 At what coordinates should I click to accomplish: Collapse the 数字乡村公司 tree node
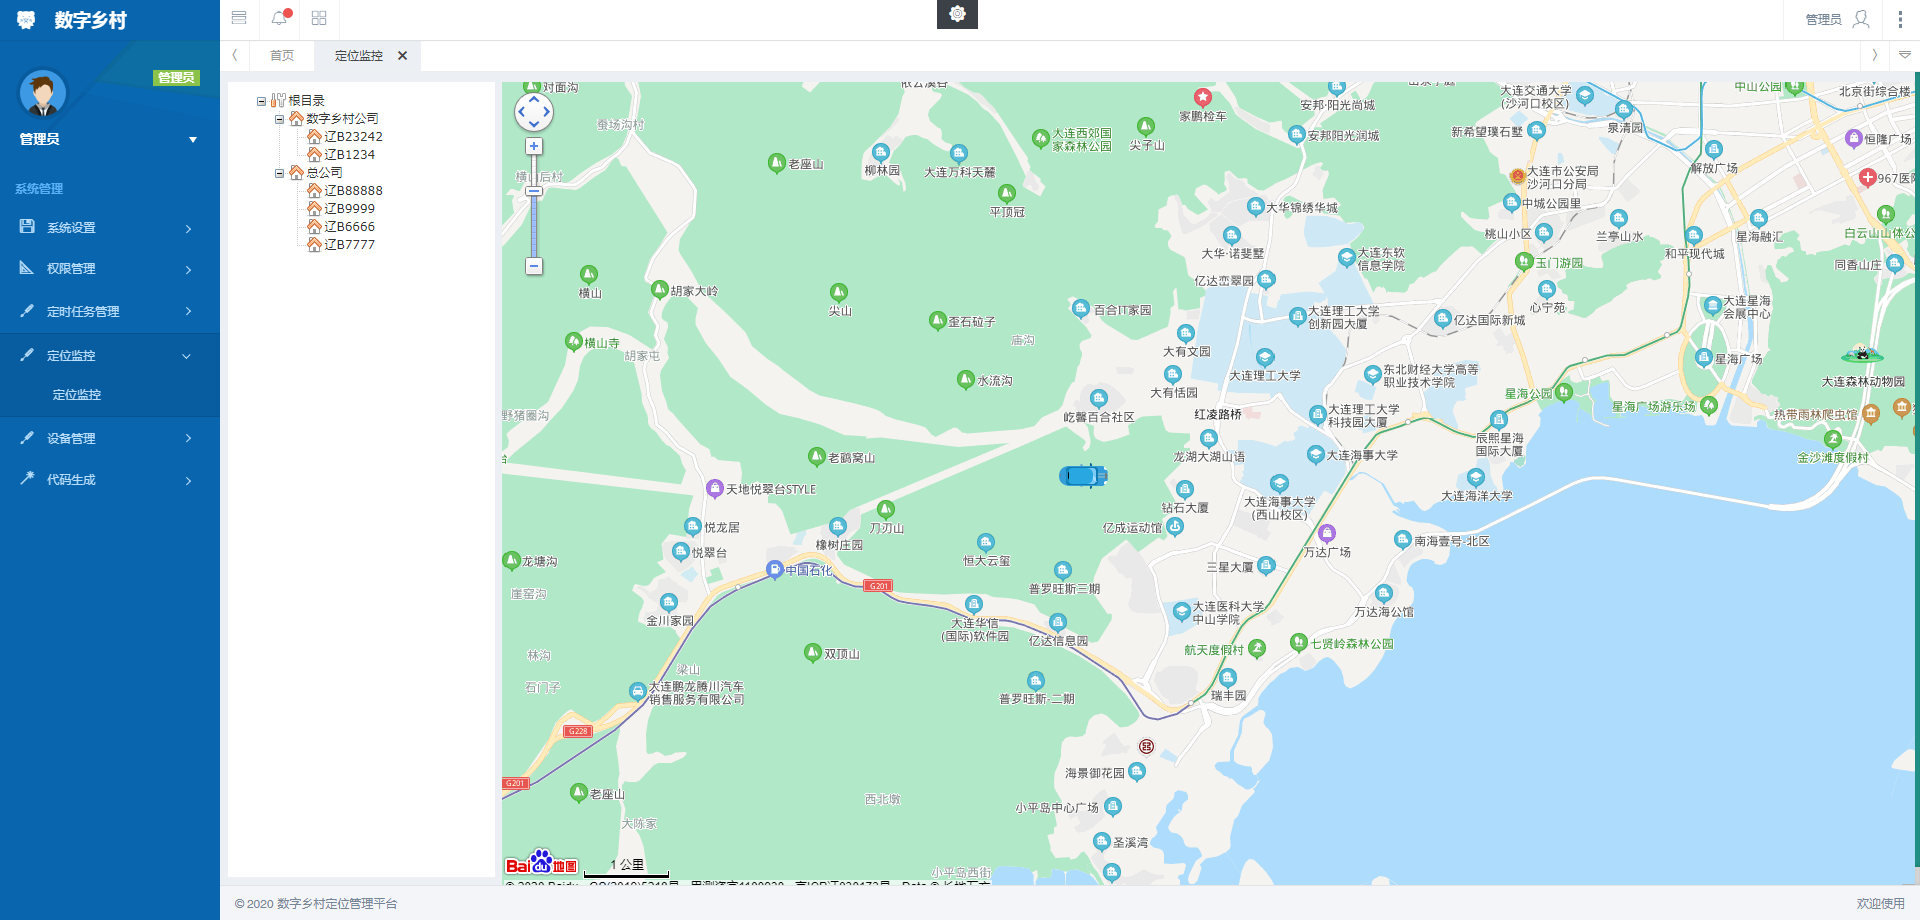[280, 119]
